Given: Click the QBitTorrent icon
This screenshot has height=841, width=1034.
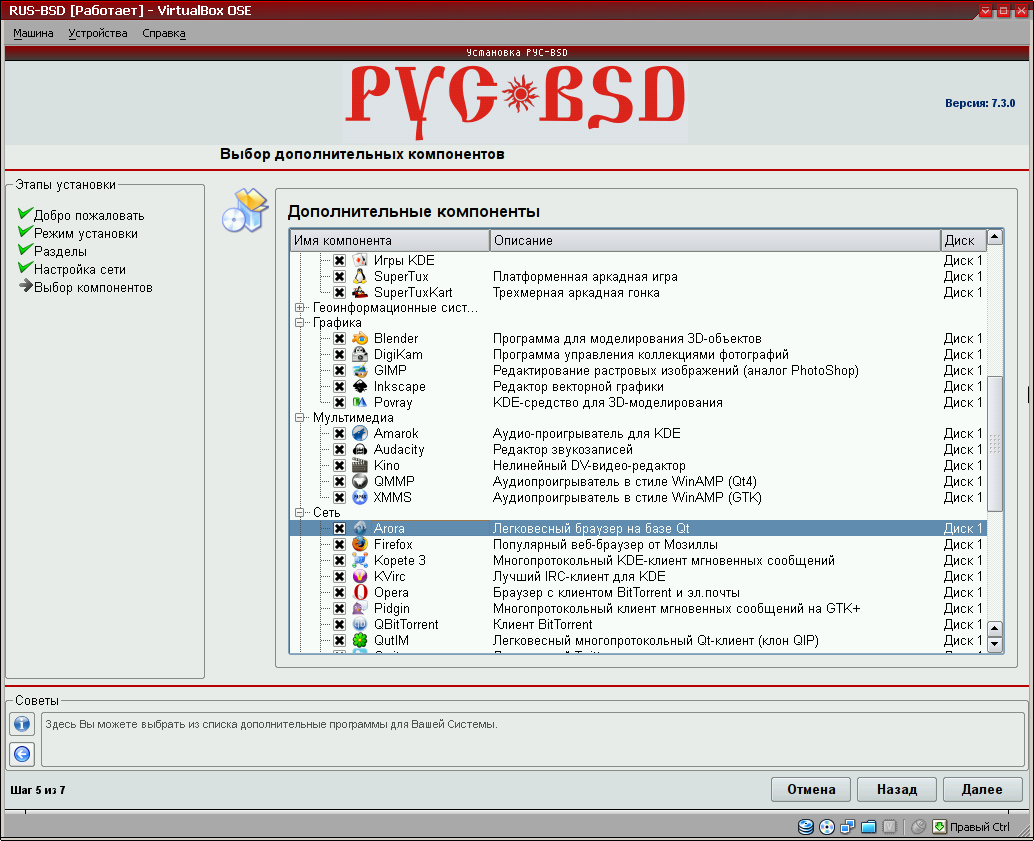Looking at the screenshot, I should [359, 624].
